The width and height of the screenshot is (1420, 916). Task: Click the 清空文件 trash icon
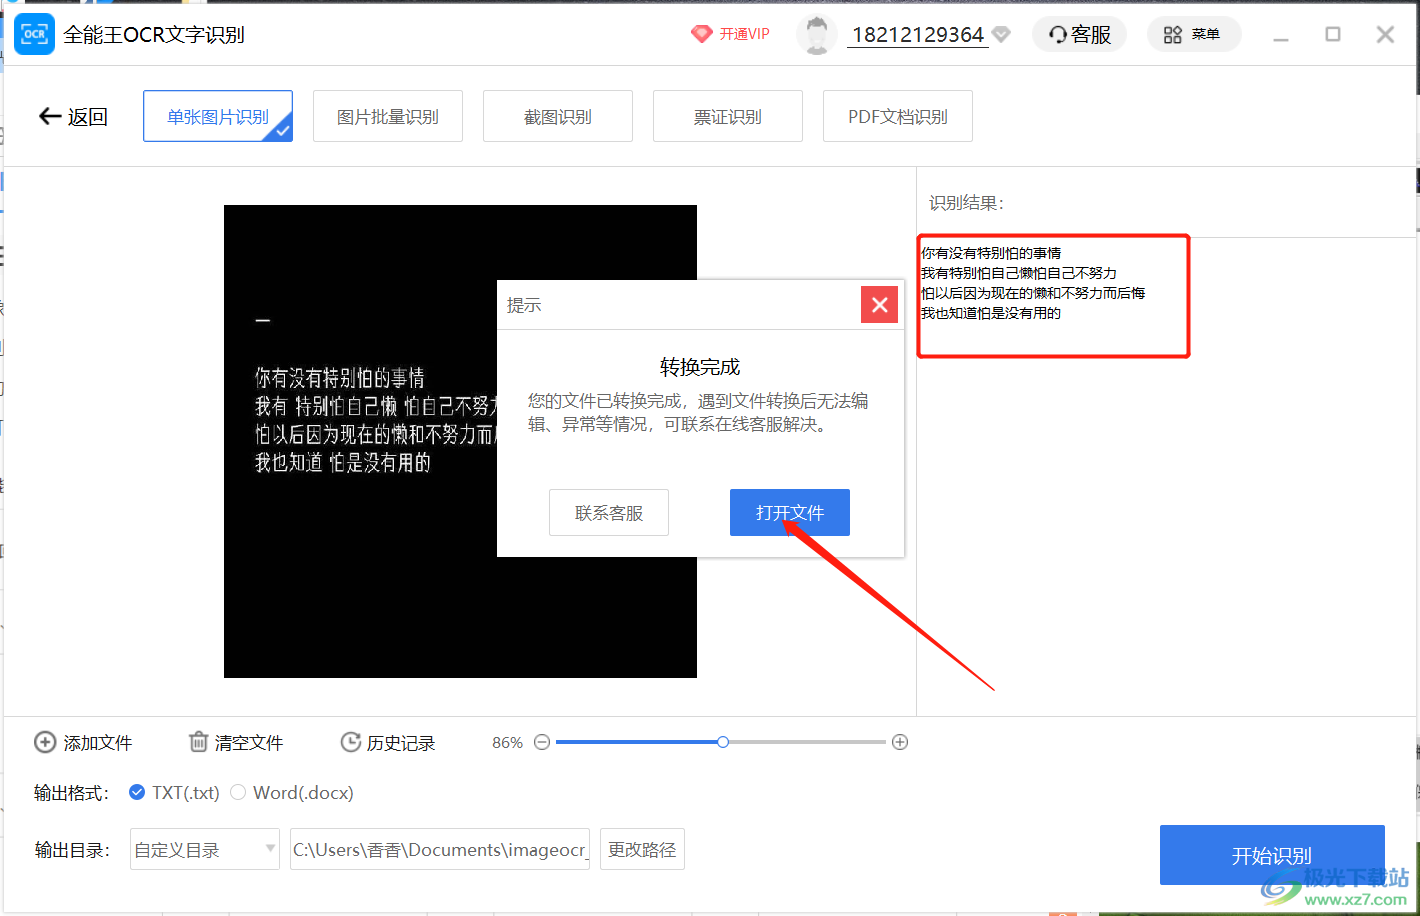(198, 742)
